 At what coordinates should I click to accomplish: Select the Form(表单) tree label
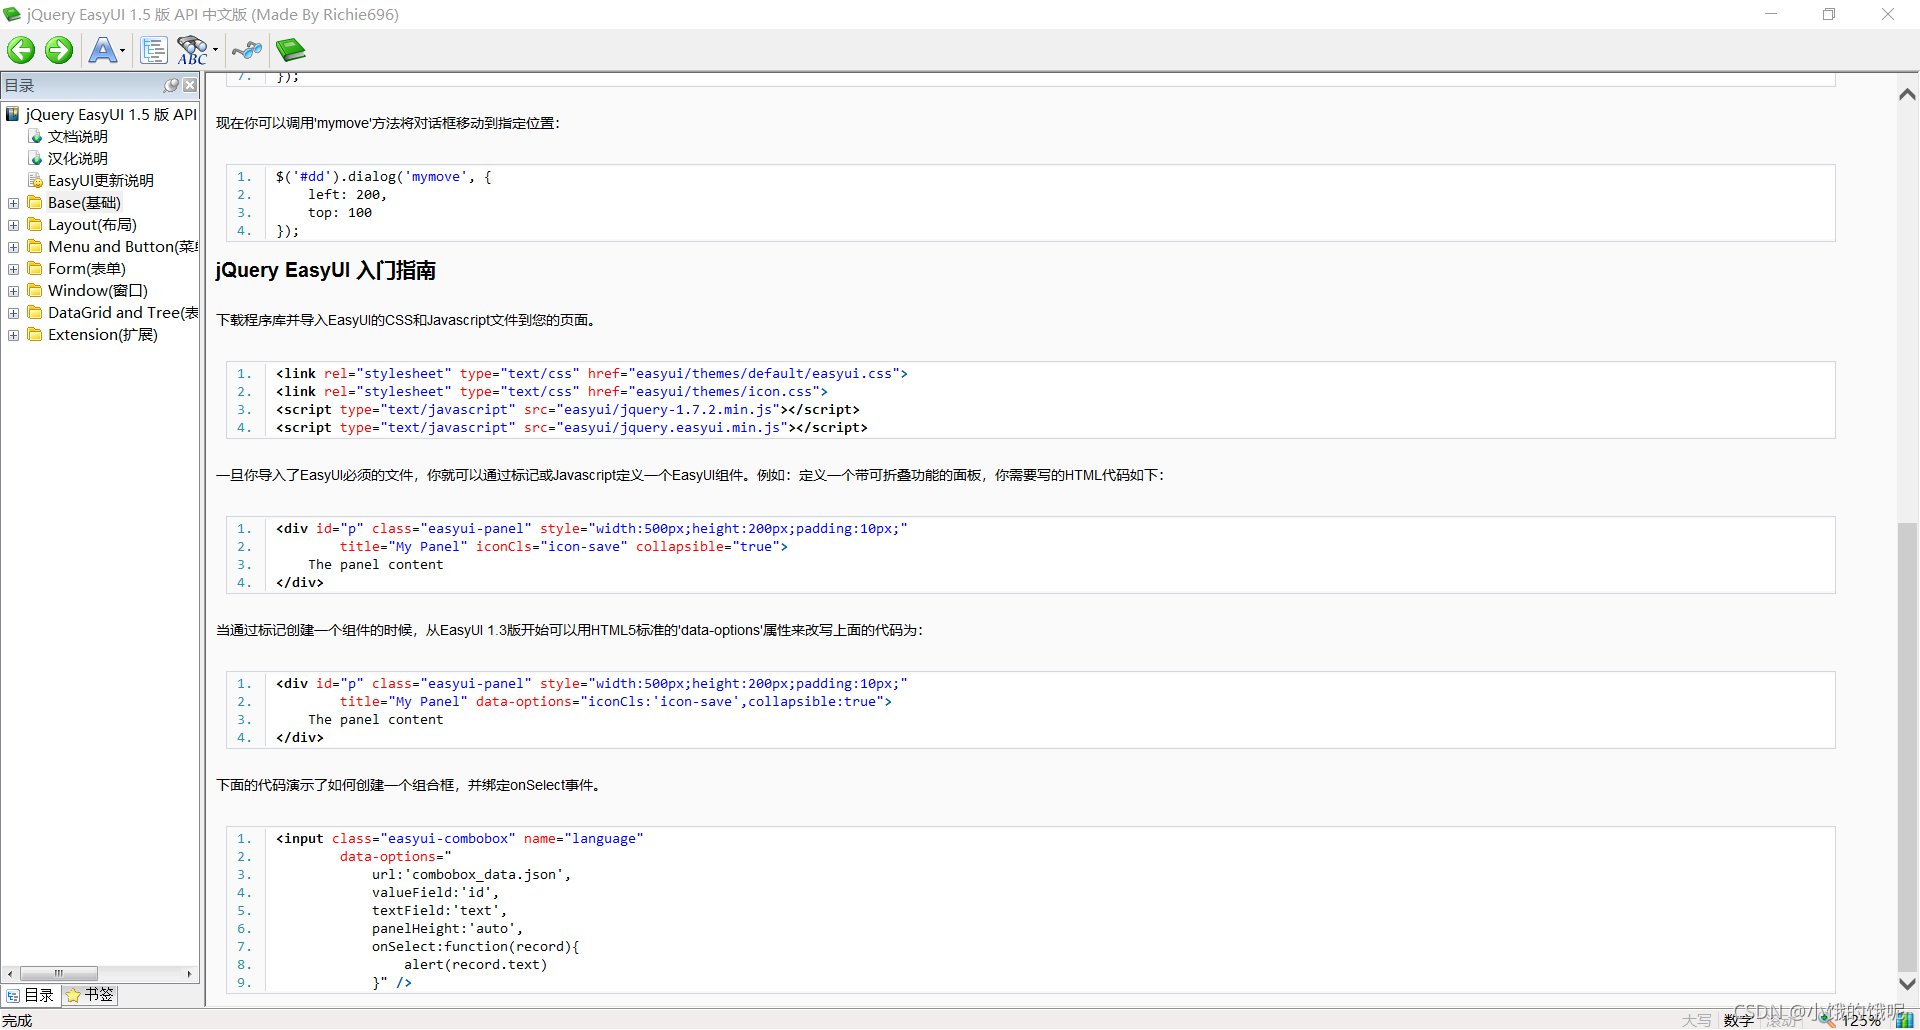87,269
